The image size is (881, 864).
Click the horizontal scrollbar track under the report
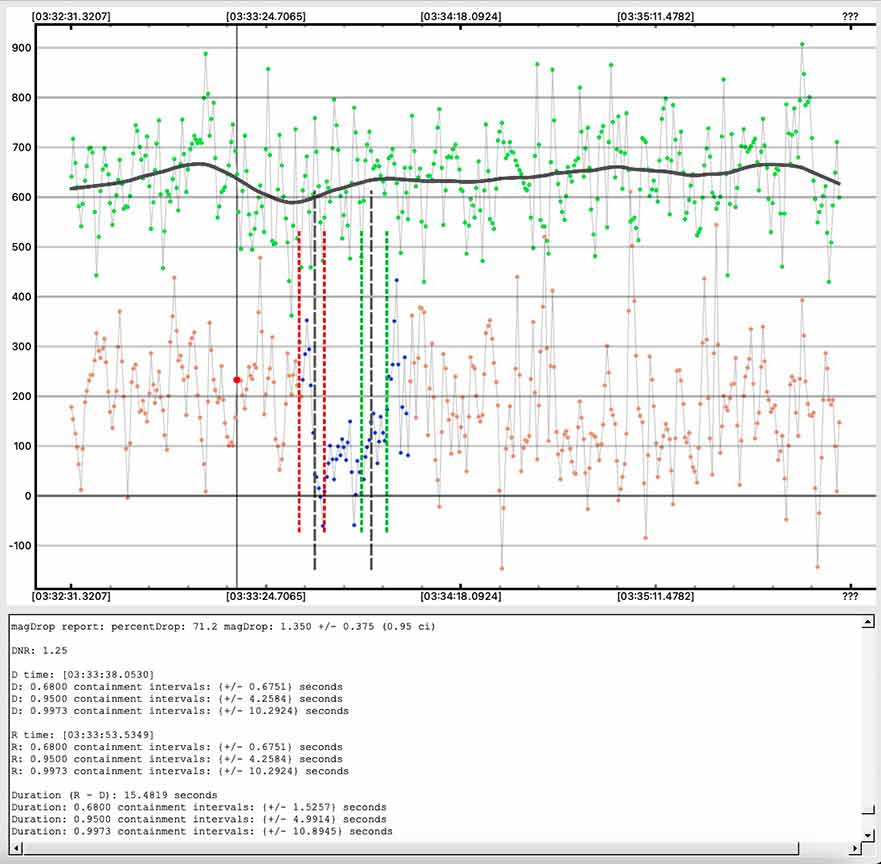(x=435, y=847)
